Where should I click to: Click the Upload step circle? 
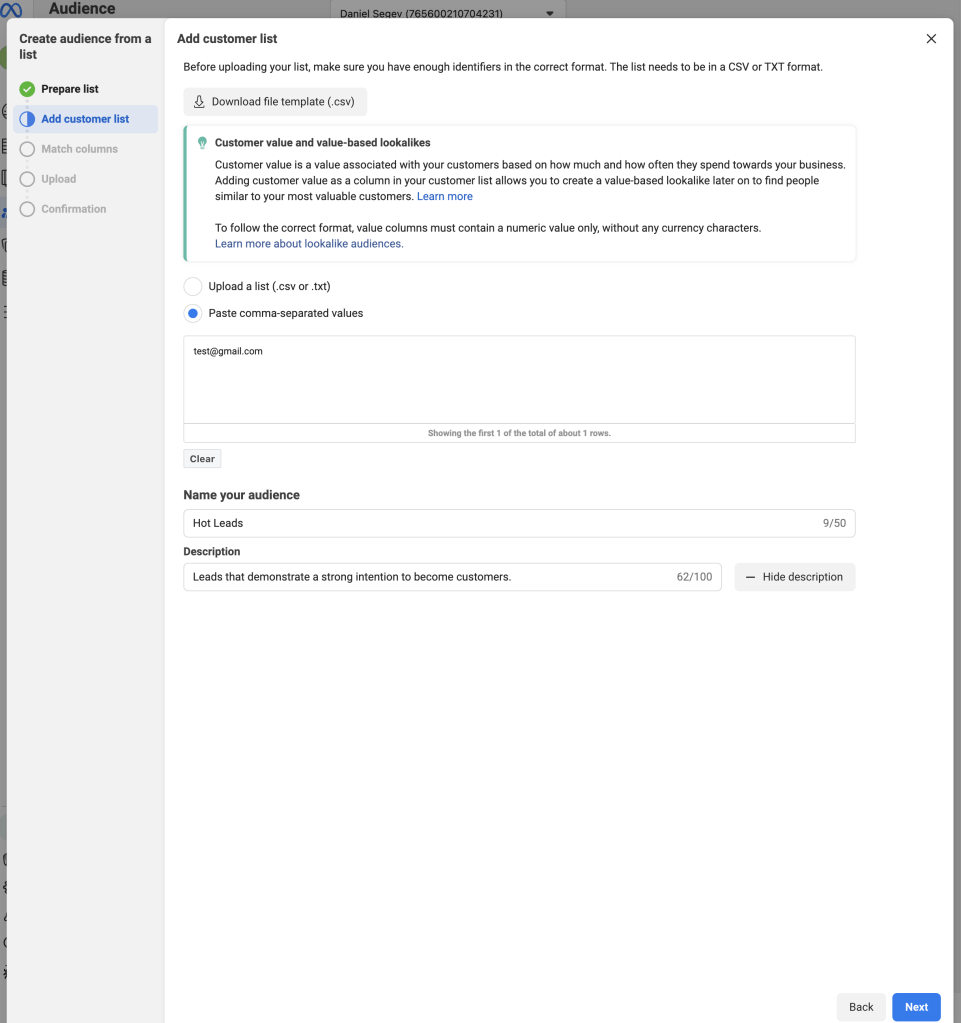point(26,178)
